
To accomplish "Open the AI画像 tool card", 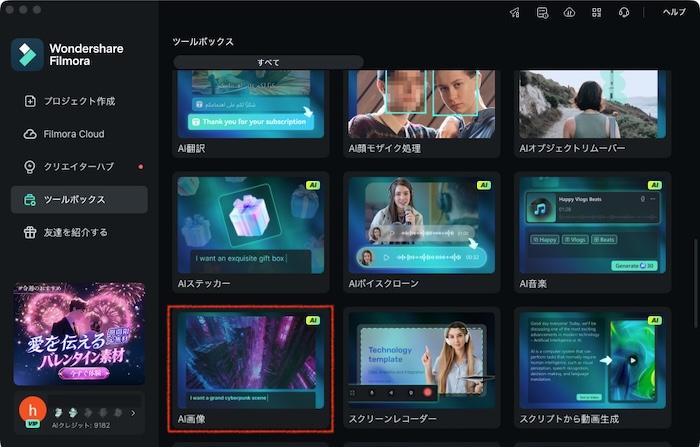I will point(250,368).
